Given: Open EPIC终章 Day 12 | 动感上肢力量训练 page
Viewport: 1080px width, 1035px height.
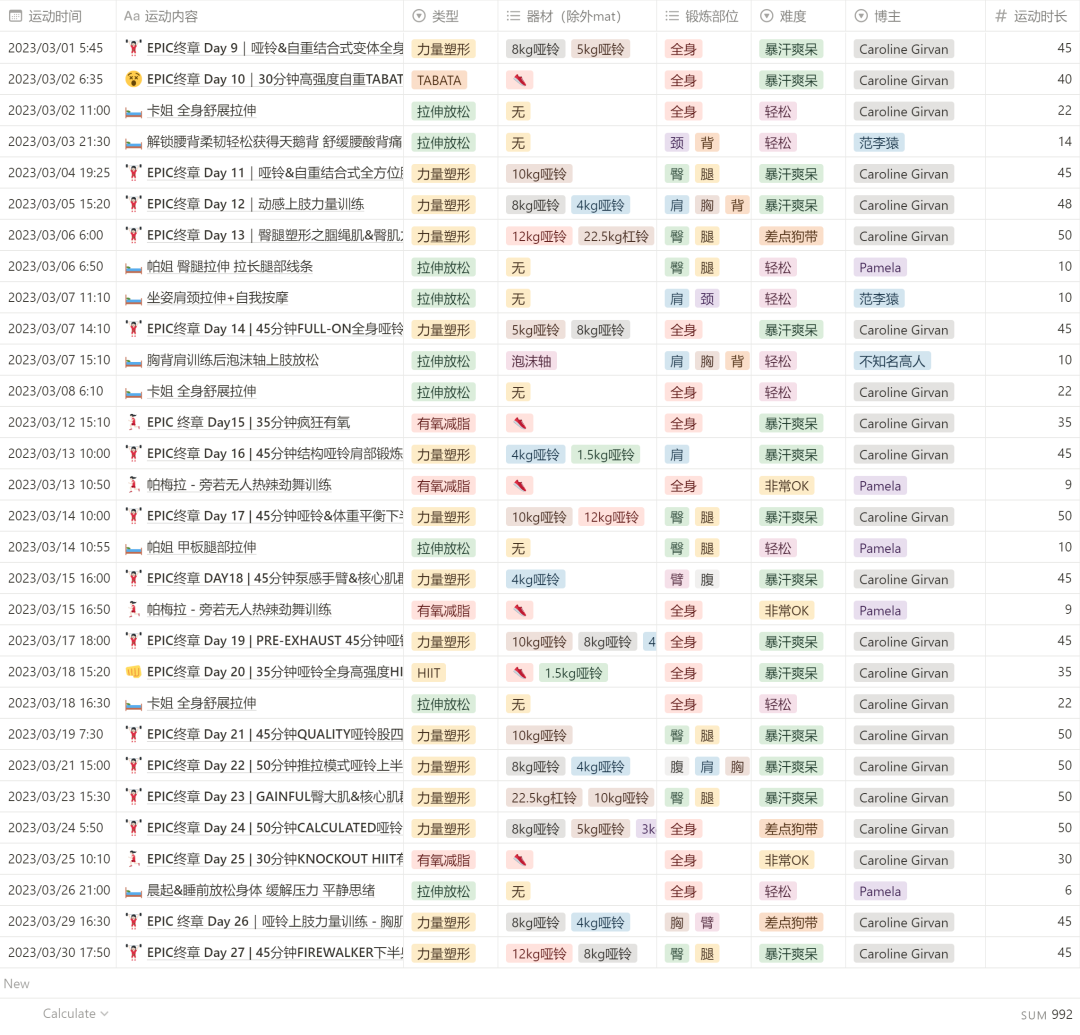Looking at the screenshot, I should click(256, 204).
